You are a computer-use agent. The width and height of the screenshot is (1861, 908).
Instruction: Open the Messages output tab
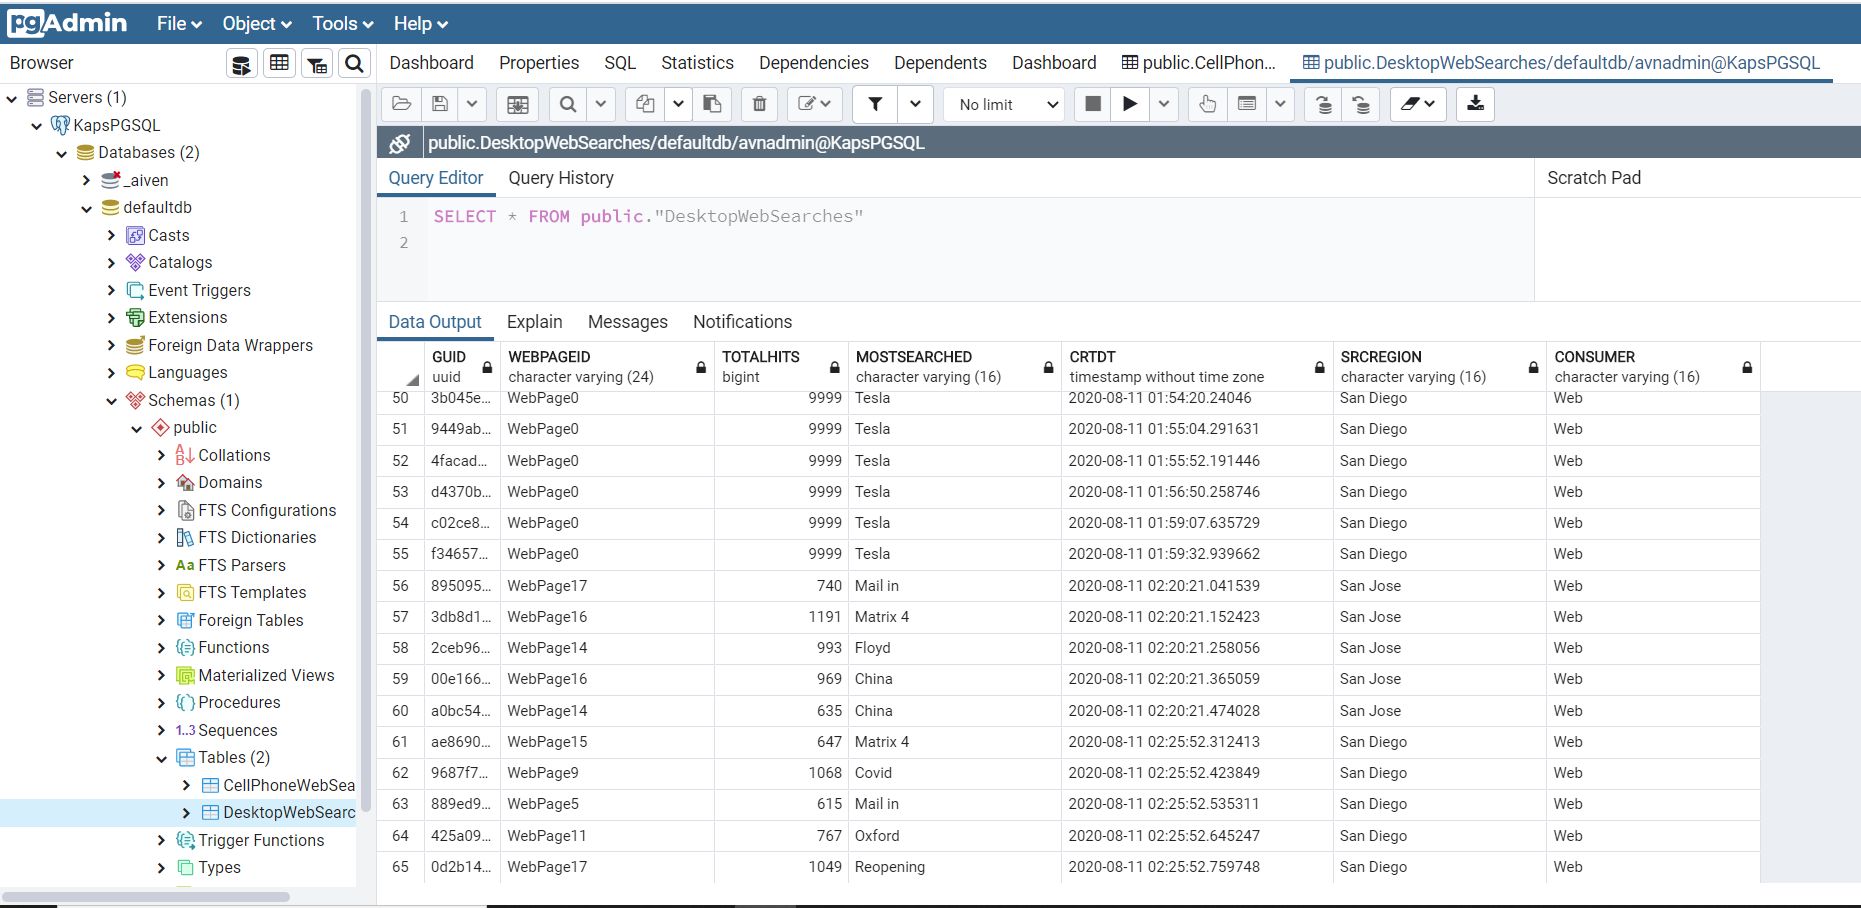627,322
